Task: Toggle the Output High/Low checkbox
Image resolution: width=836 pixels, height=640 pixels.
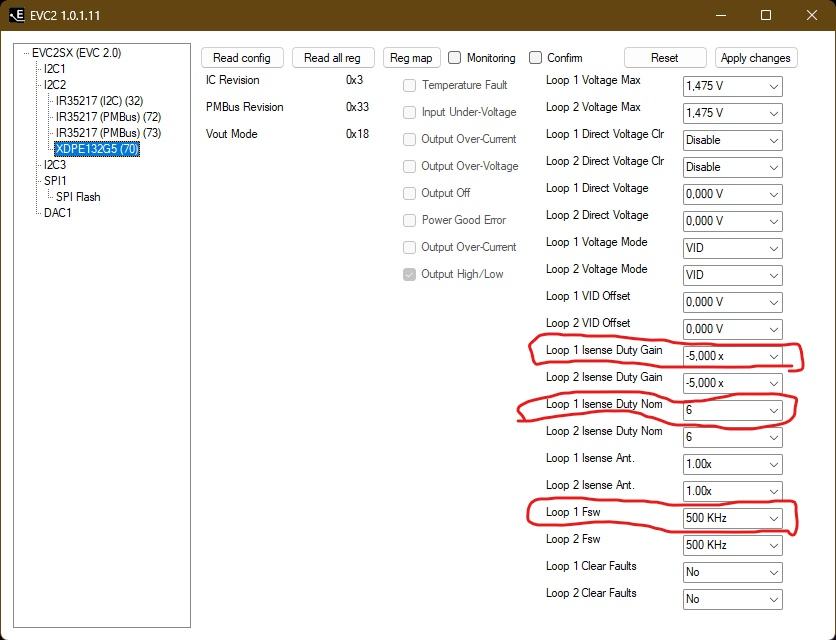Action: click(x=409, y=274)
